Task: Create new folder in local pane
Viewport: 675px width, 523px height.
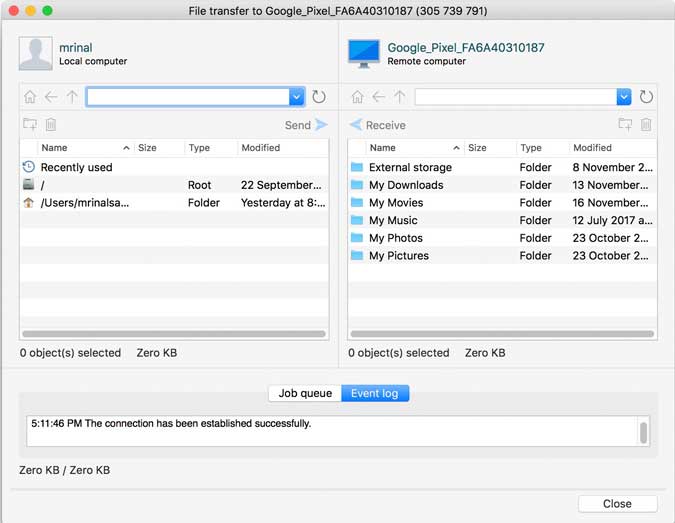Action: 30,125
